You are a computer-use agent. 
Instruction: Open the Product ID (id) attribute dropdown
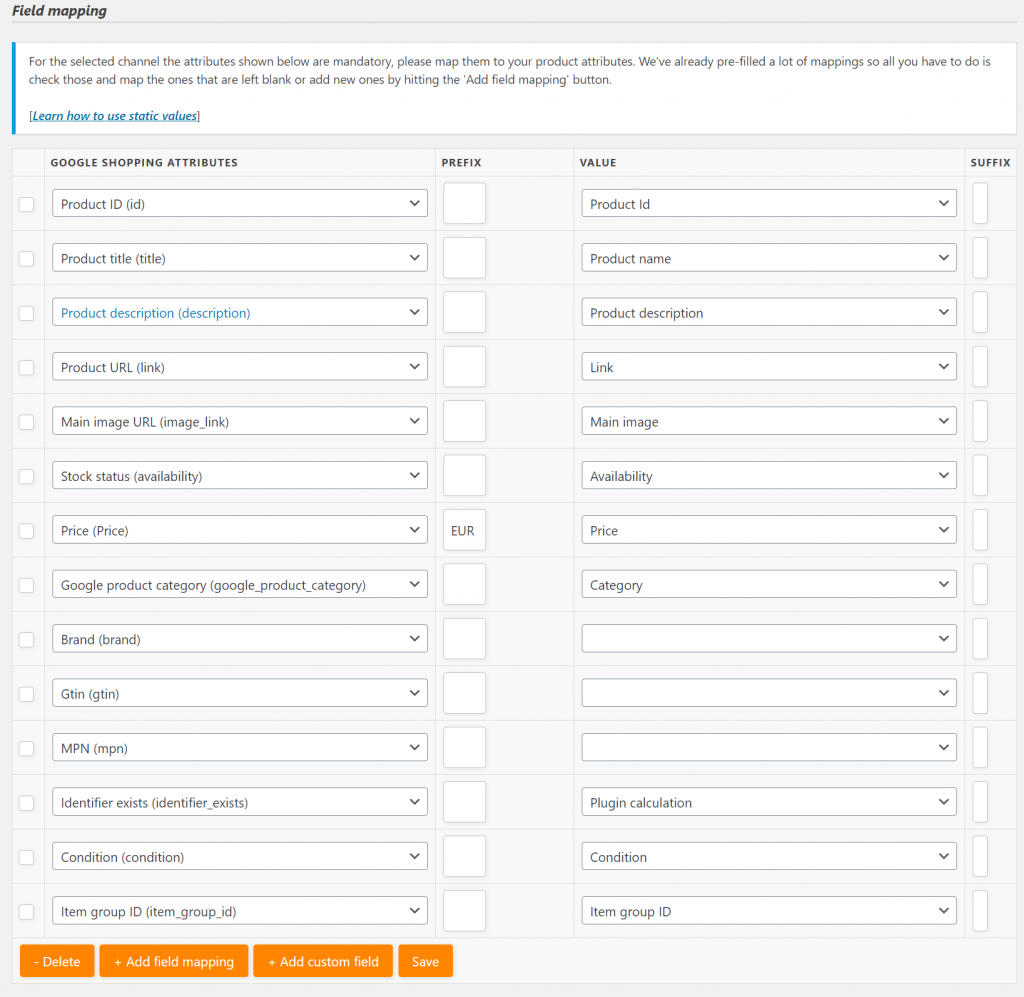click(240, 204)
